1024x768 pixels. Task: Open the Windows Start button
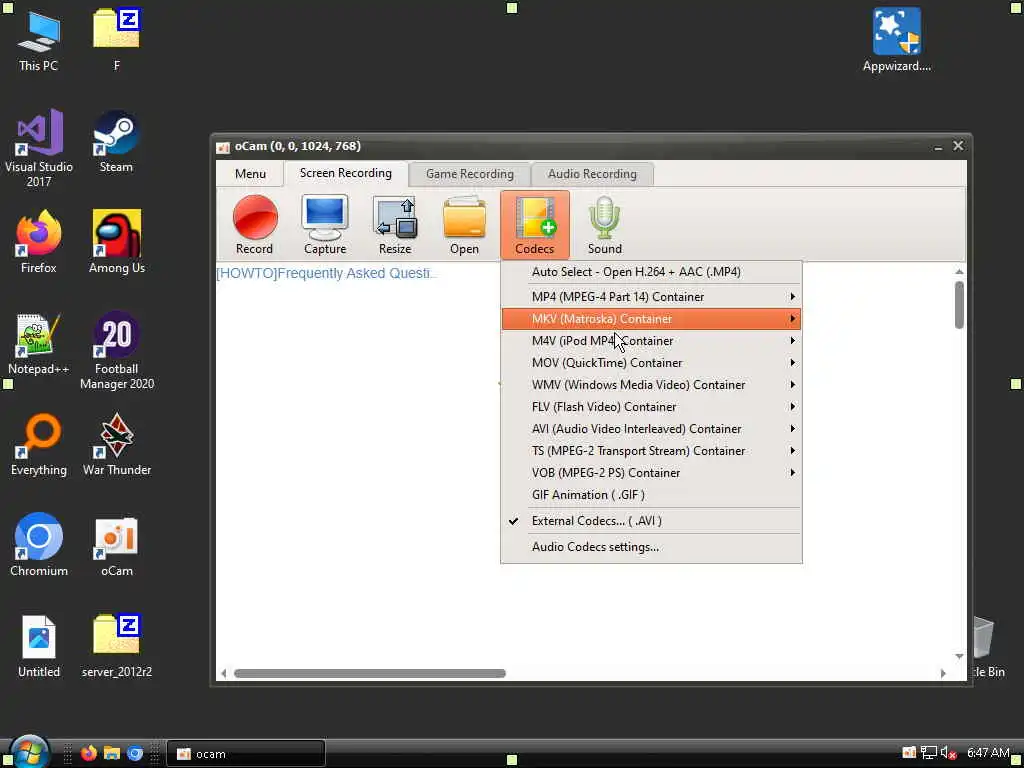click(x=29, y=752)
